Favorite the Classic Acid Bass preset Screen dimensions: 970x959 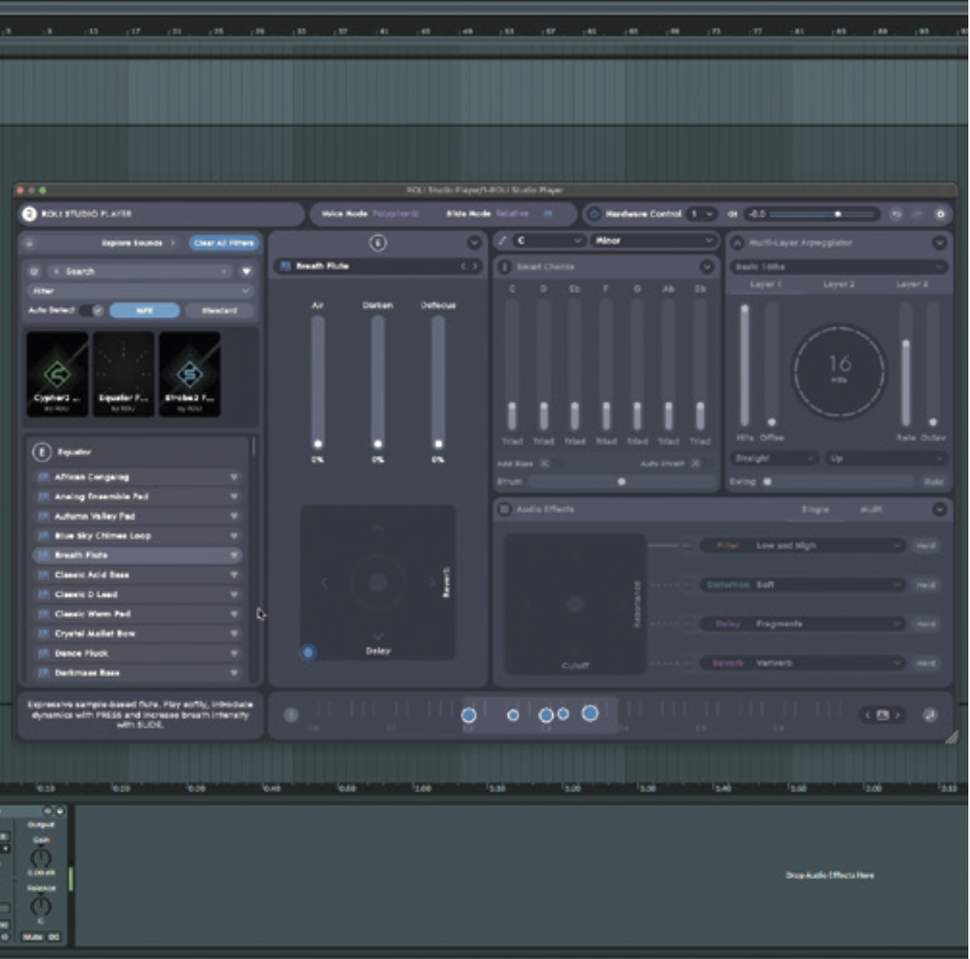coord(234,575)
